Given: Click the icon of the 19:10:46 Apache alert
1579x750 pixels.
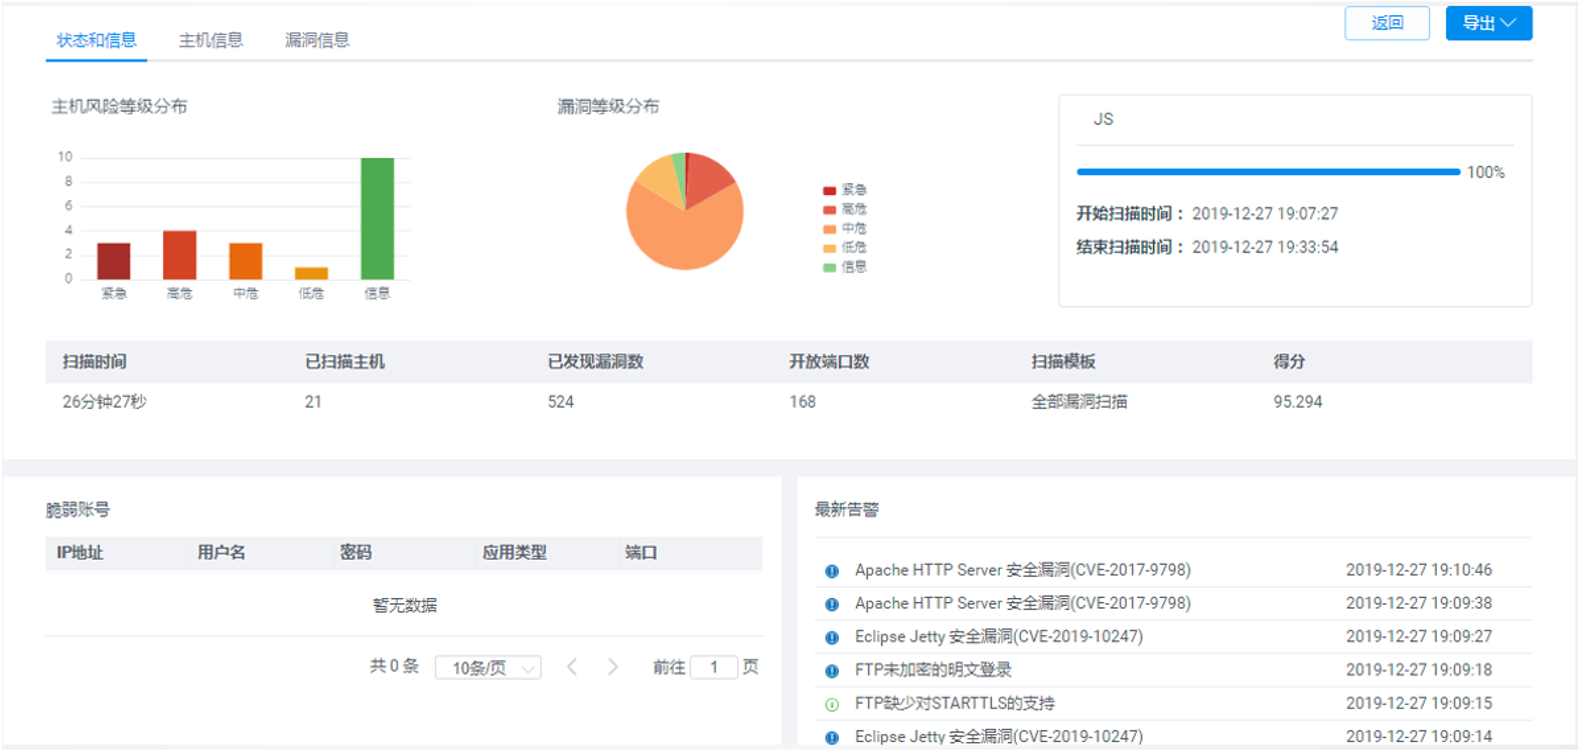Looking at the screenshot, I should point(831,571).
